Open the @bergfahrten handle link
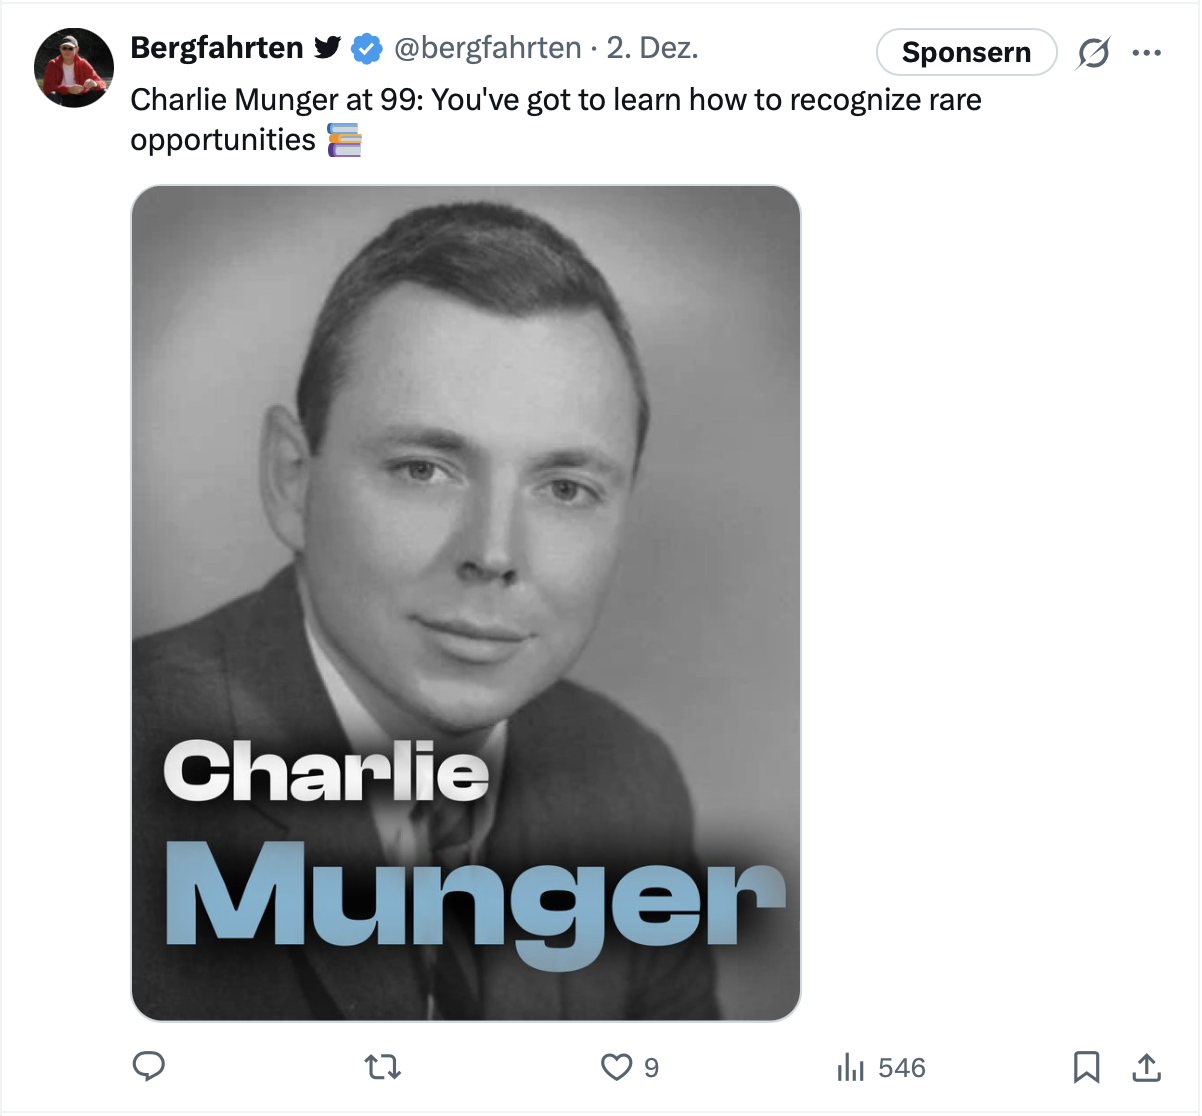The width and height of the screenshot is (1202, 1116). click(487, 48)
